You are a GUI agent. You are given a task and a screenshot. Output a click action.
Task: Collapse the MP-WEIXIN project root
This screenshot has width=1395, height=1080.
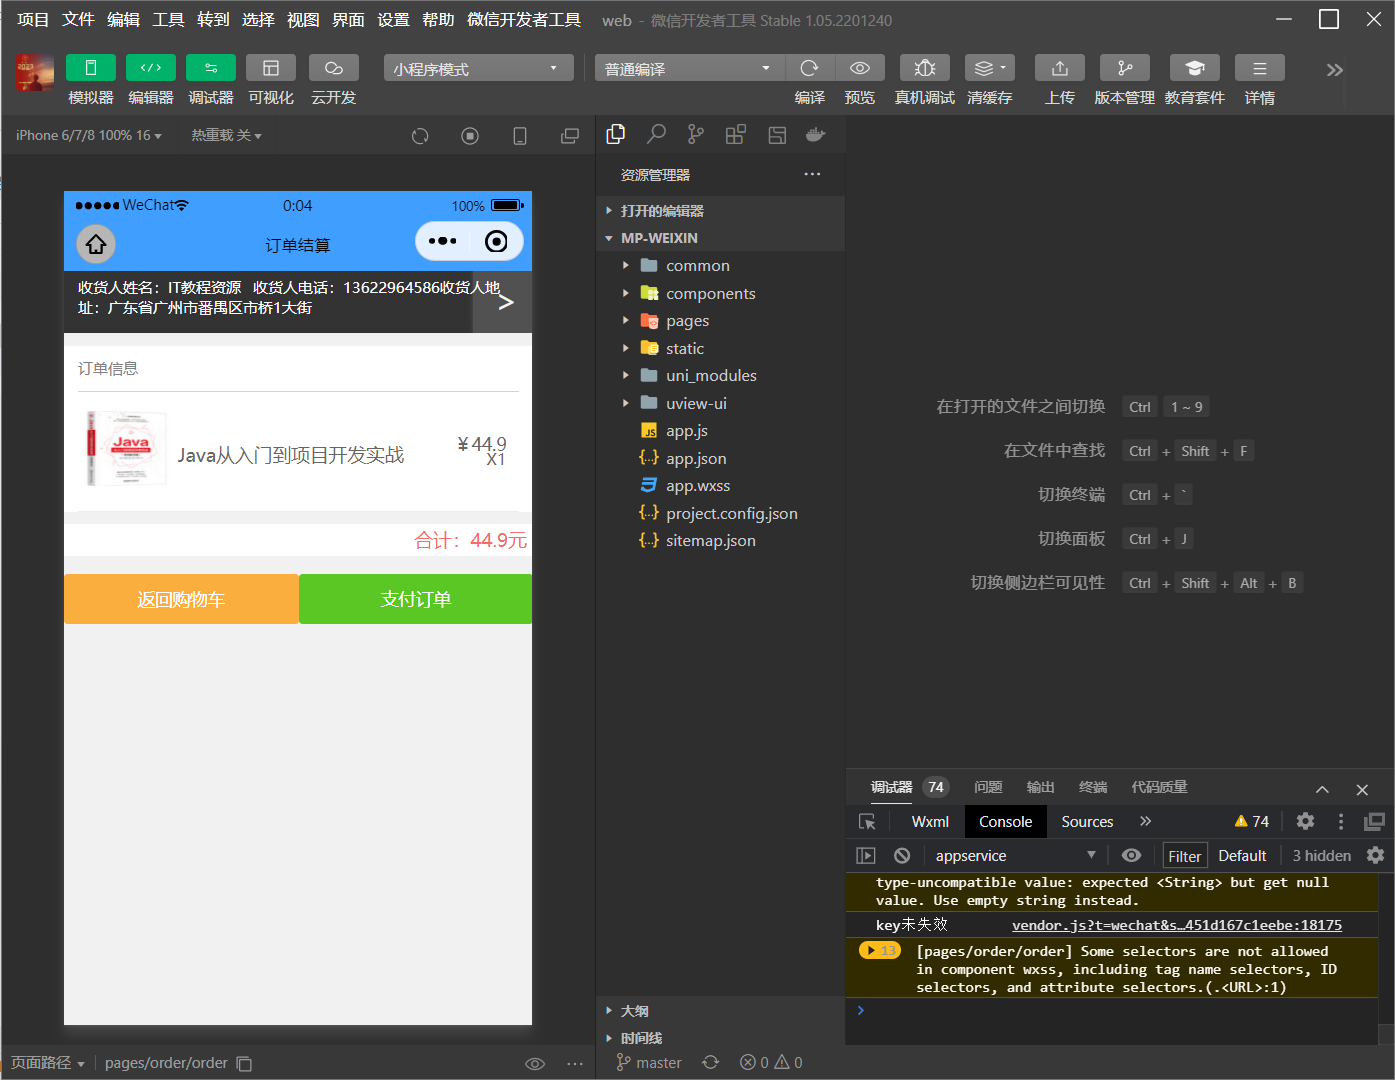coord(720,238)
